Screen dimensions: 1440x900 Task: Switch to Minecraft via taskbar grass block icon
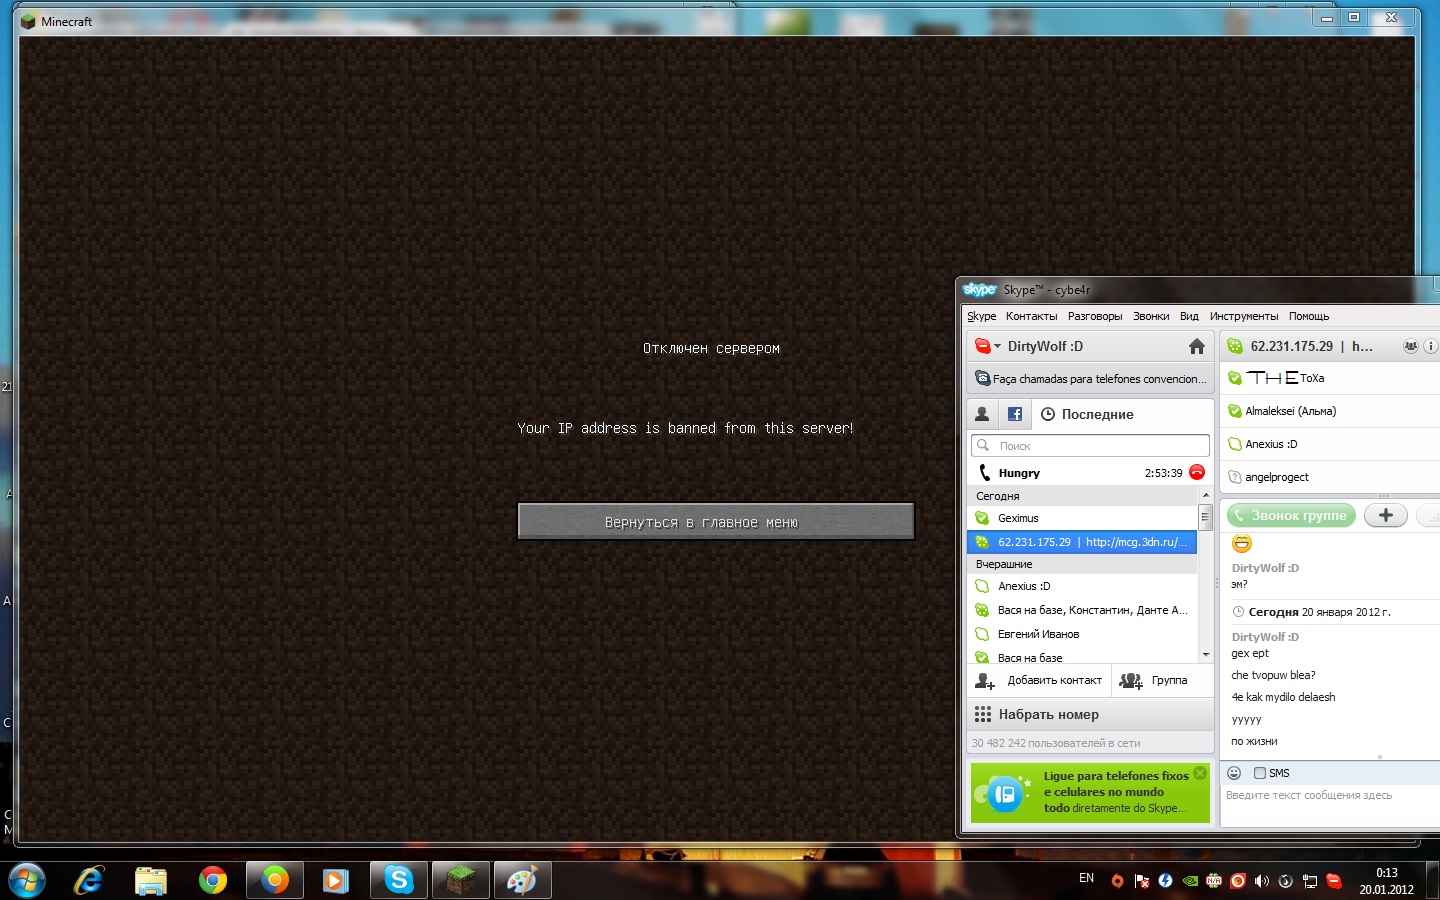(460, 880)
